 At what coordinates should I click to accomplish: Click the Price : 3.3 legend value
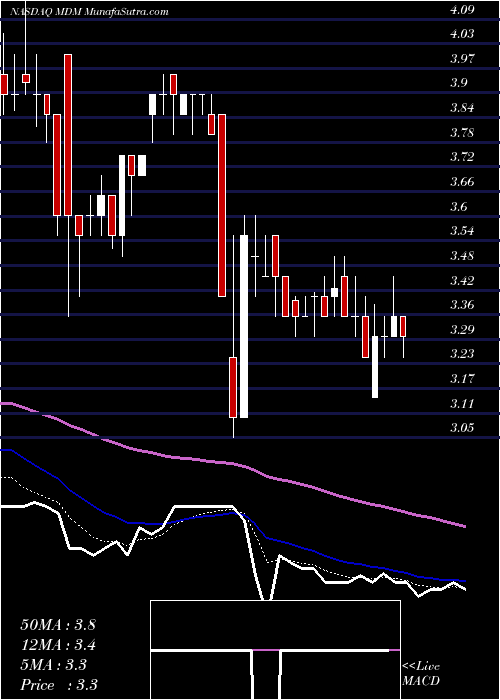click(59, 685)
